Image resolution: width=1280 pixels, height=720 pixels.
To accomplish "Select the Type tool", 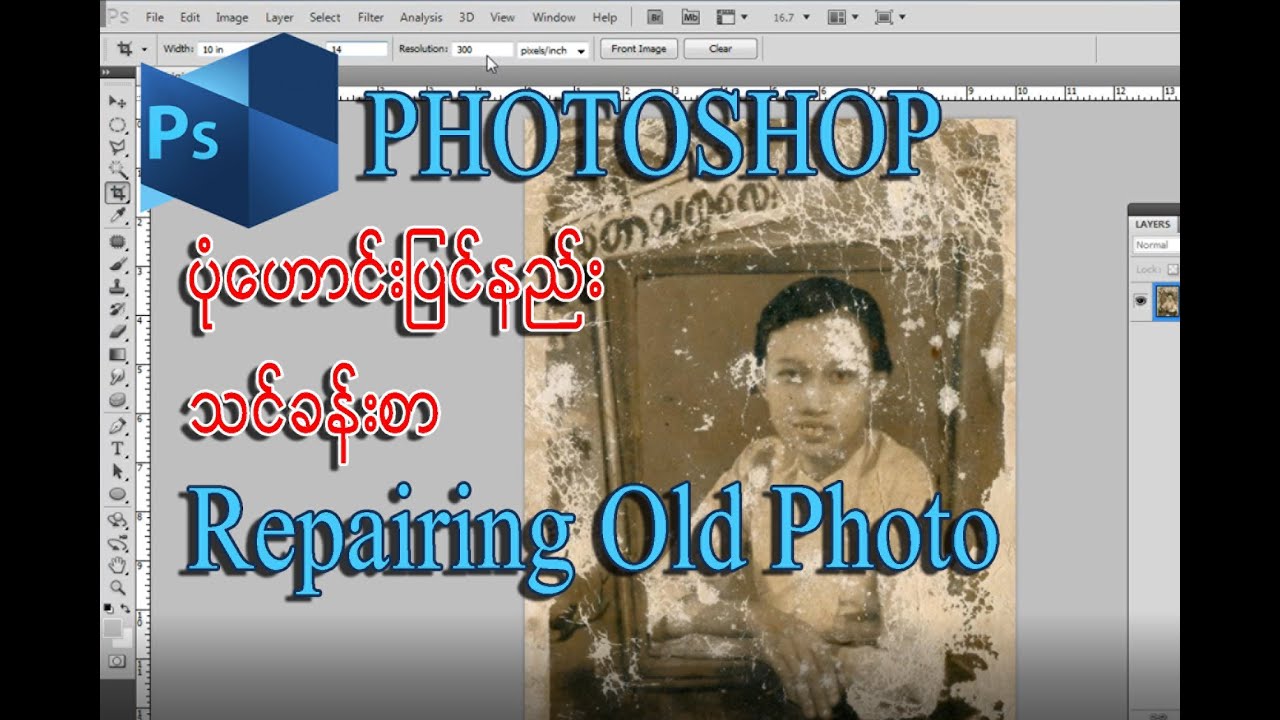I will click(x=118, y=449).
